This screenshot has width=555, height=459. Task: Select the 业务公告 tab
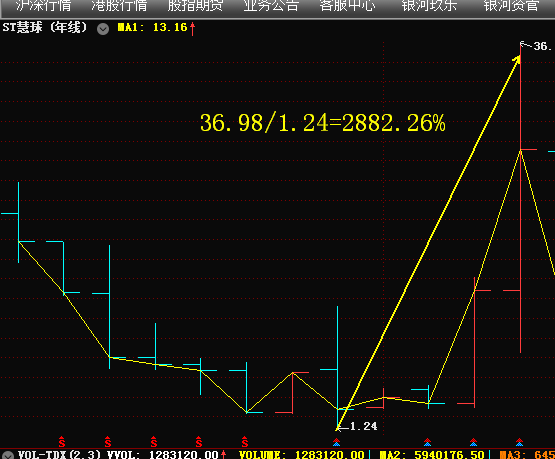tap(271, 6)
